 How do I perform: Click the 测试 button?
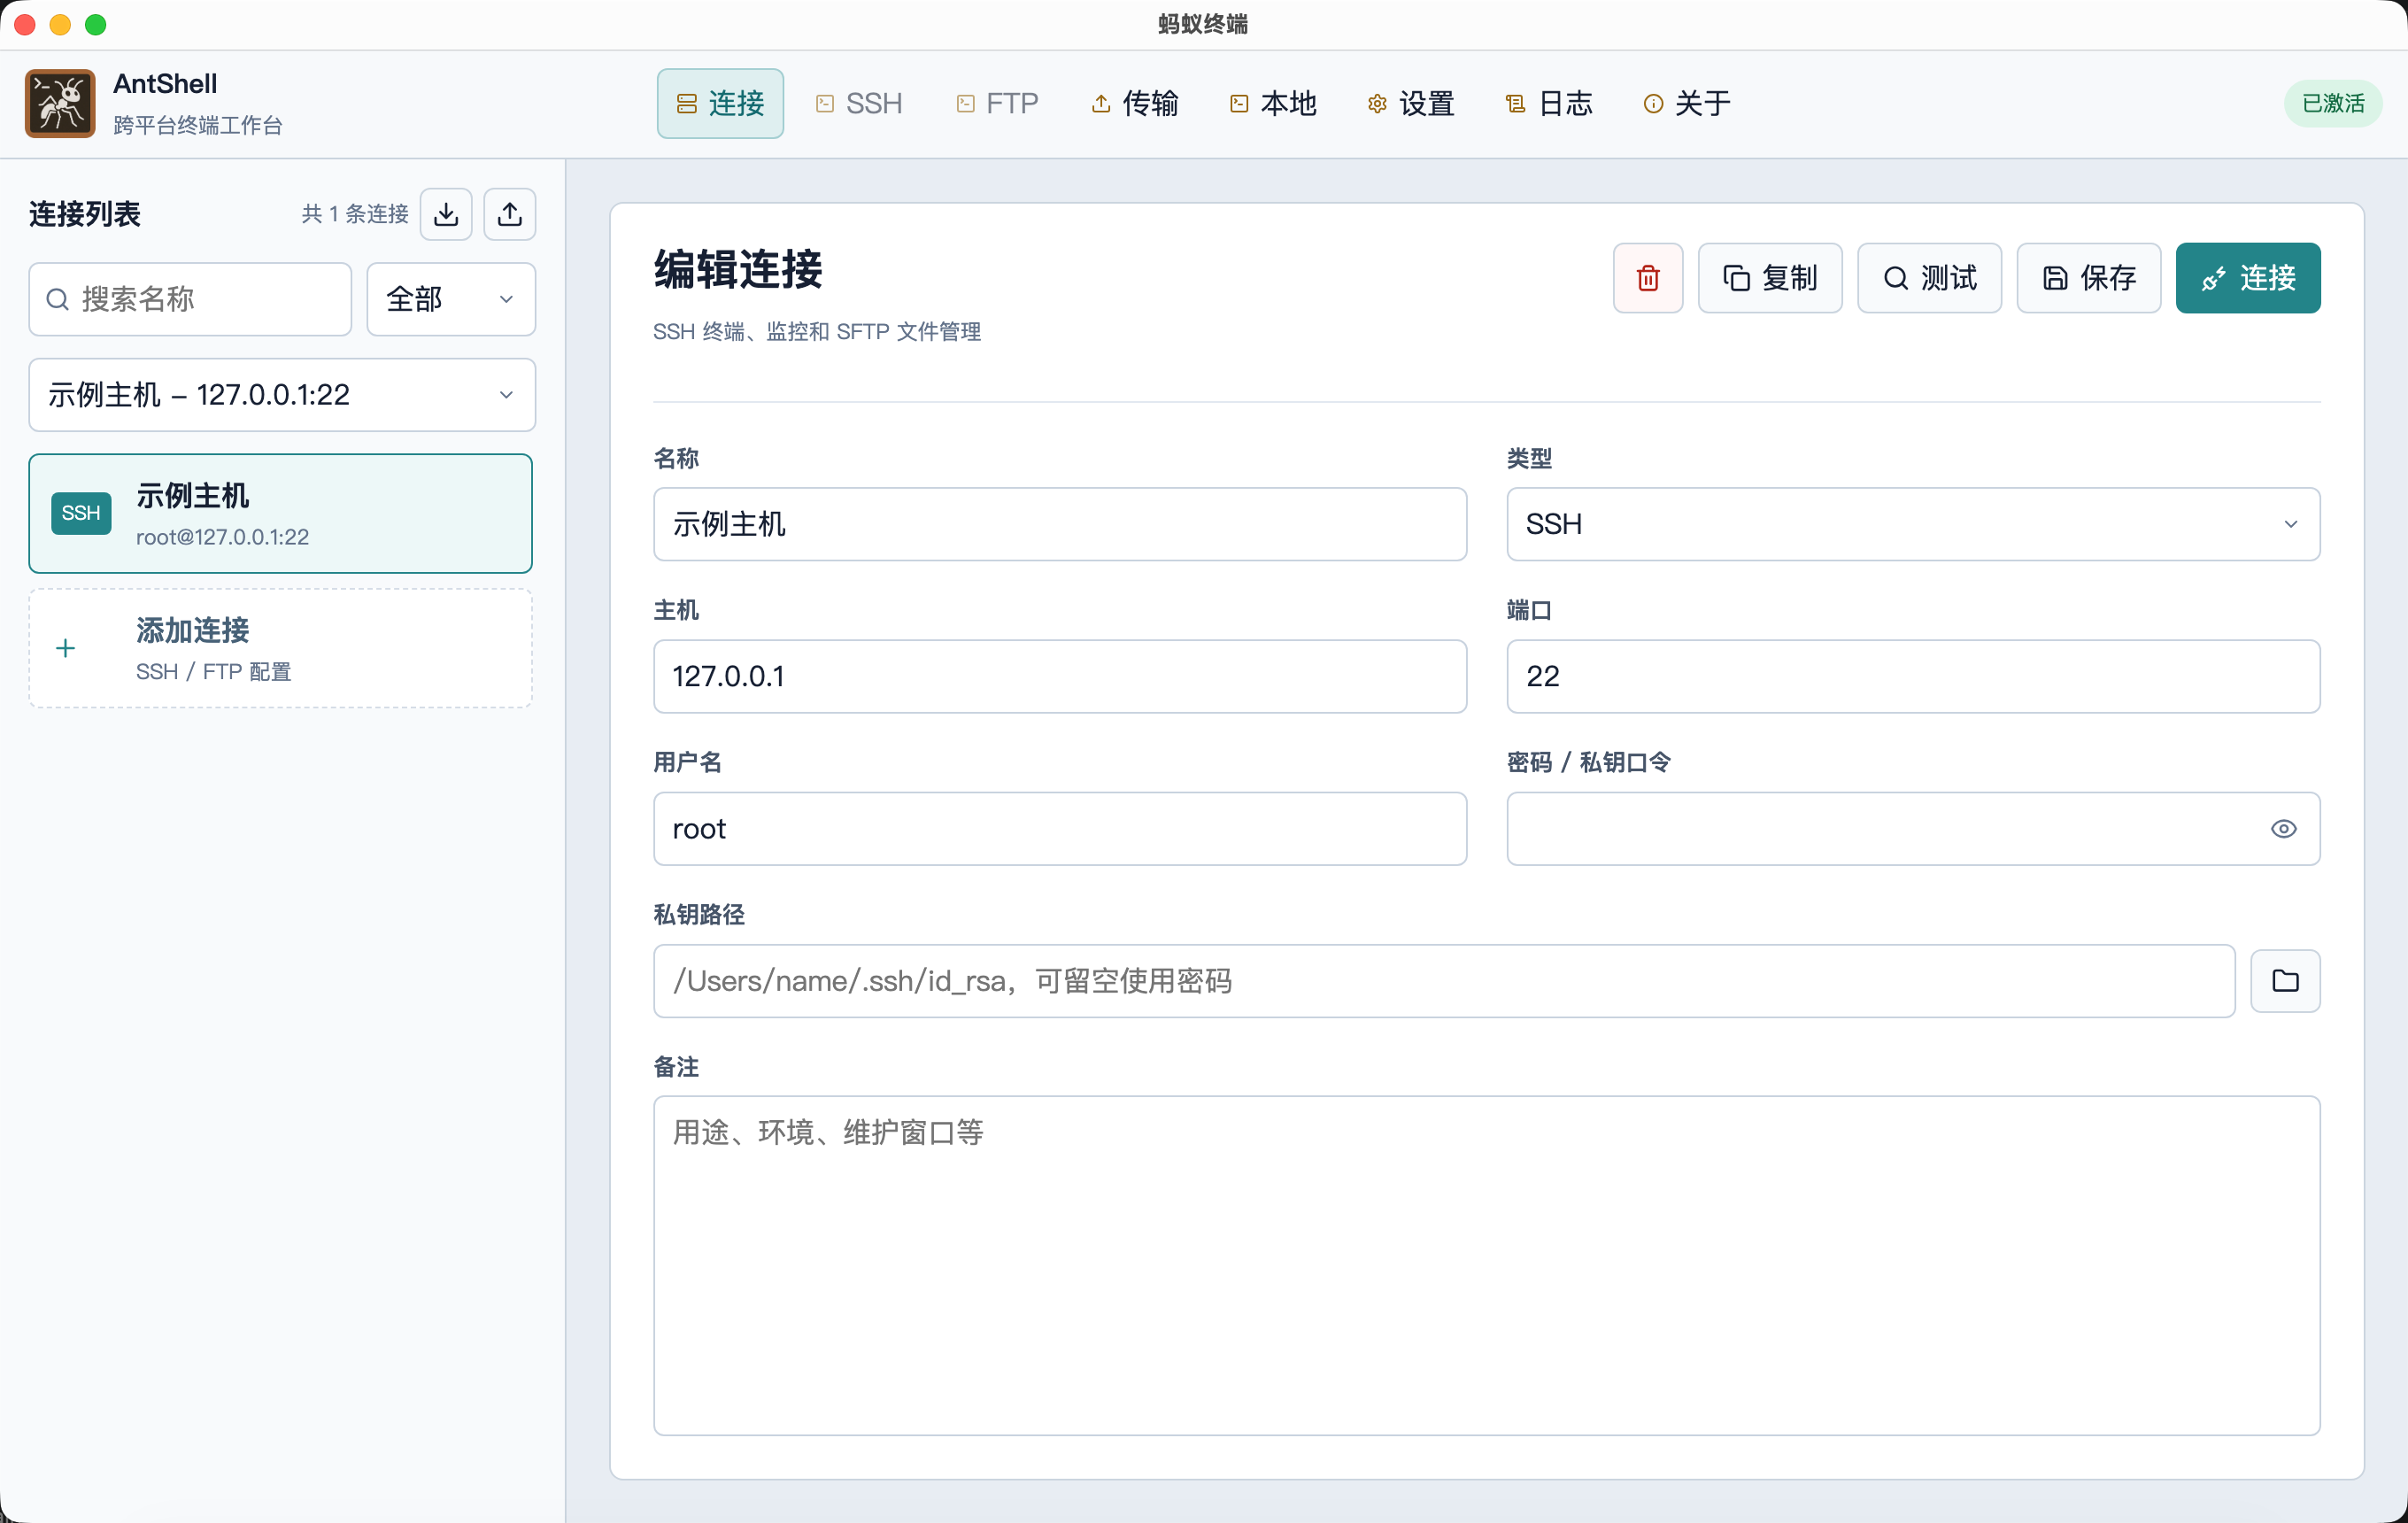coord(1929,278)
